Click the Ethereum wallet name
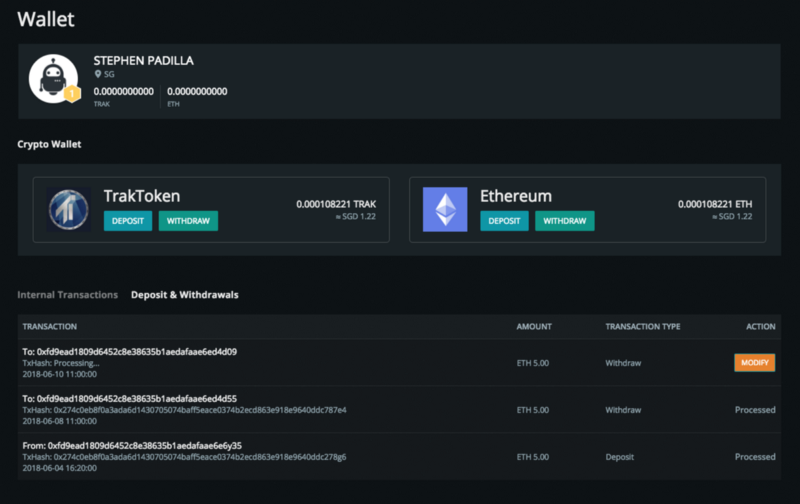The height and width of the screenshot is (504, 800). click(x=516, y=196)
